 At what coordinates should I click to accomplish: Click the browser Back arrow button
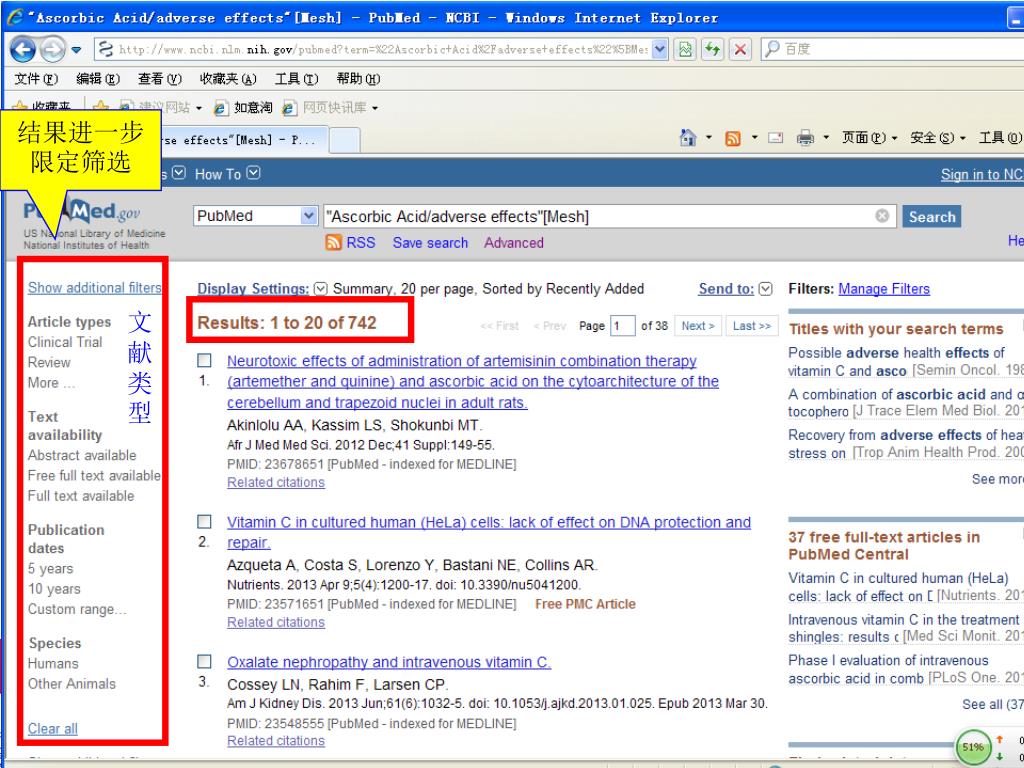pos(23,49)
